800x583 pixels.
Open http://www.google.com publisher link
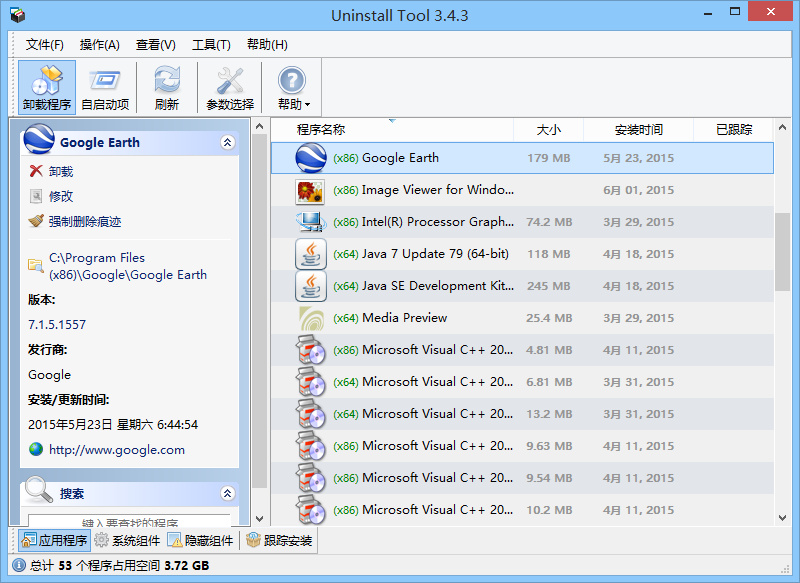click(x=117, y=450)
